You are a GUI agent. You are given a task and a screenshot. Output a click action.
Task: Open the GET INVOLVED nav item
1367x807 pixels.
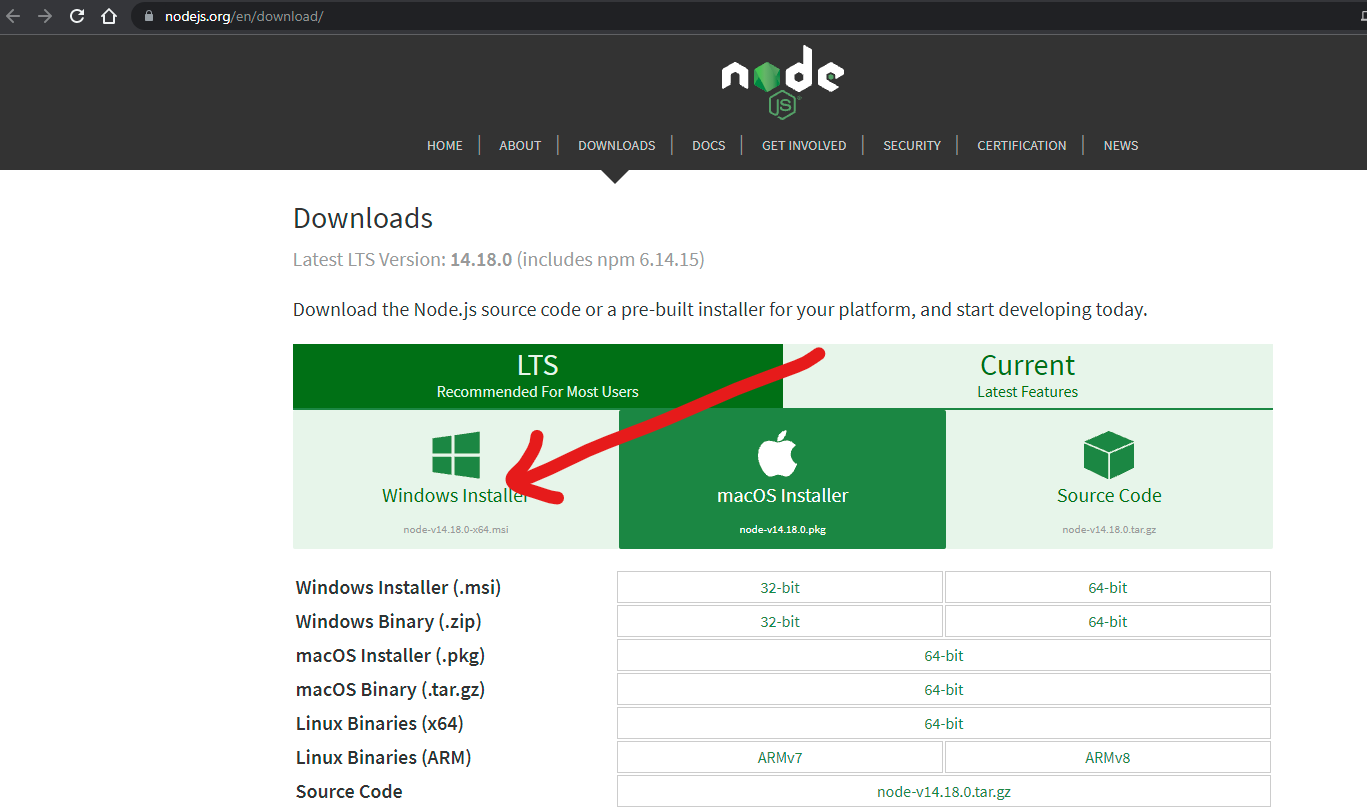[x=804, y=146]
